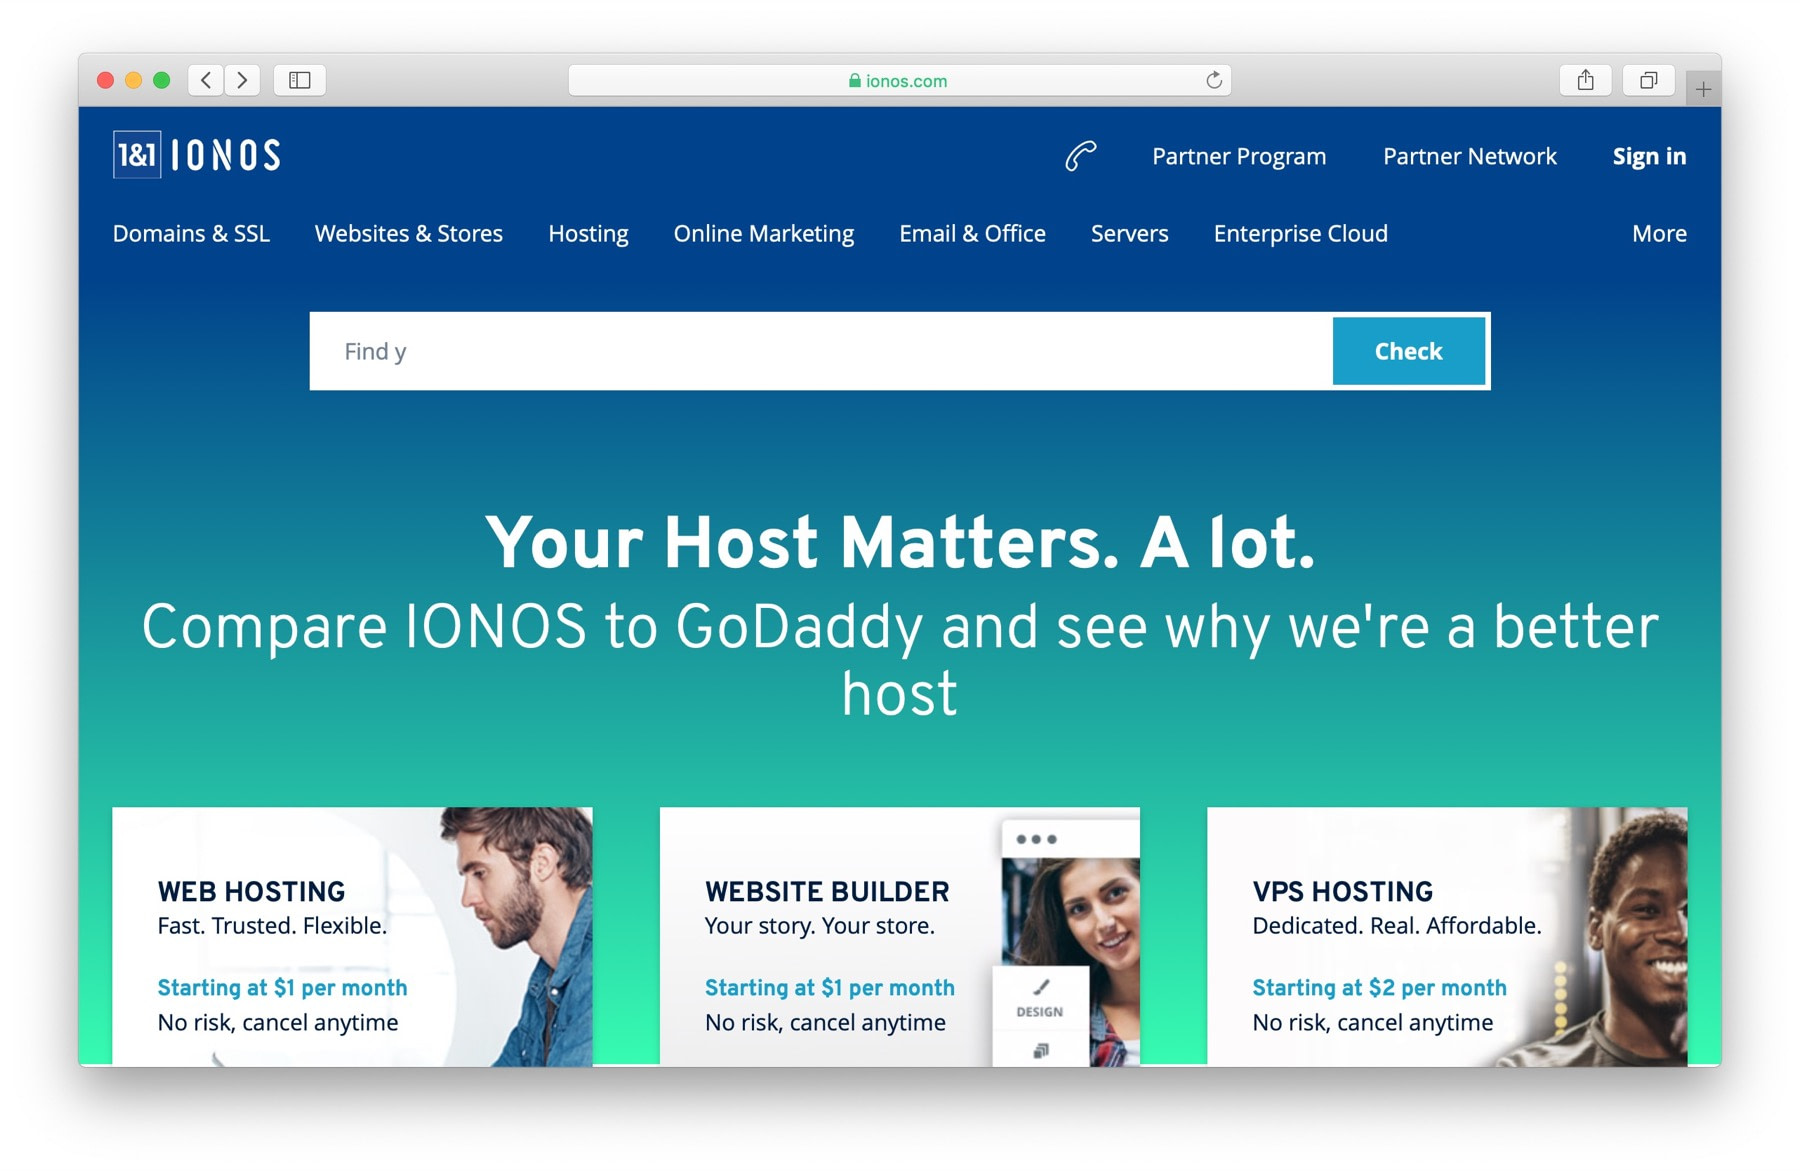Click the Check button
This screenshot has width=1800, height=1171.
coord(1408,351)
